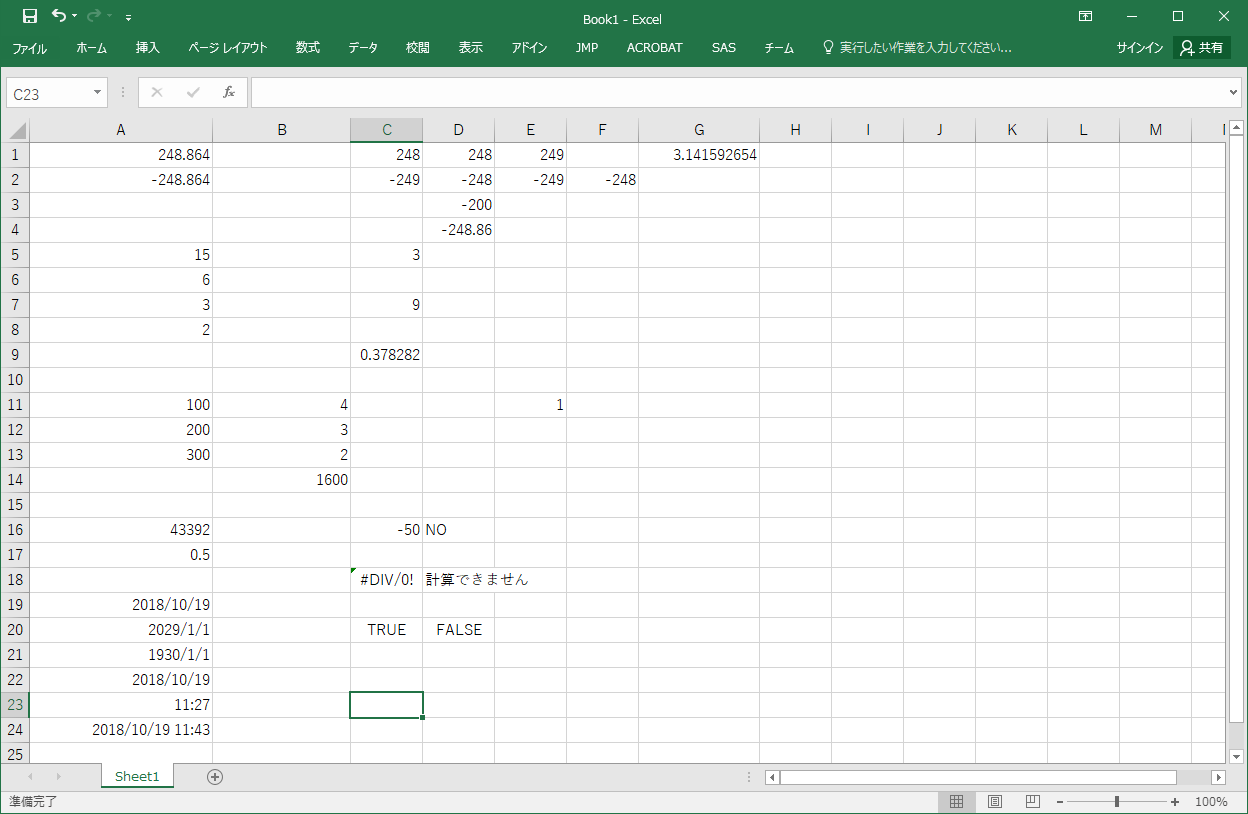Viewport: 1248px width, 814px height.
Task: Click the Ribbon Display Options icon
Action: pos(1085,17)
